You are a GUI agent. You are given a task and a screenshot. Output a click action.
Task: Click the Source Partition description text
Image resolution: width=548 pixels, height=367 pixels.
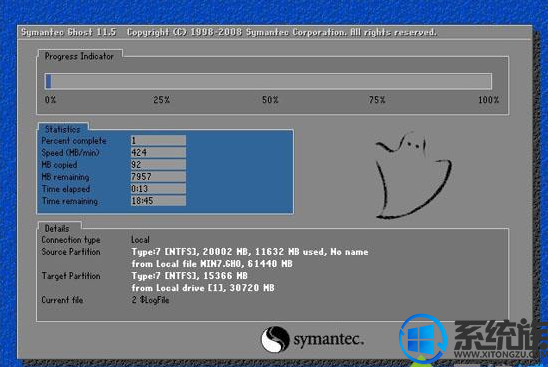(x=250, y=258)
